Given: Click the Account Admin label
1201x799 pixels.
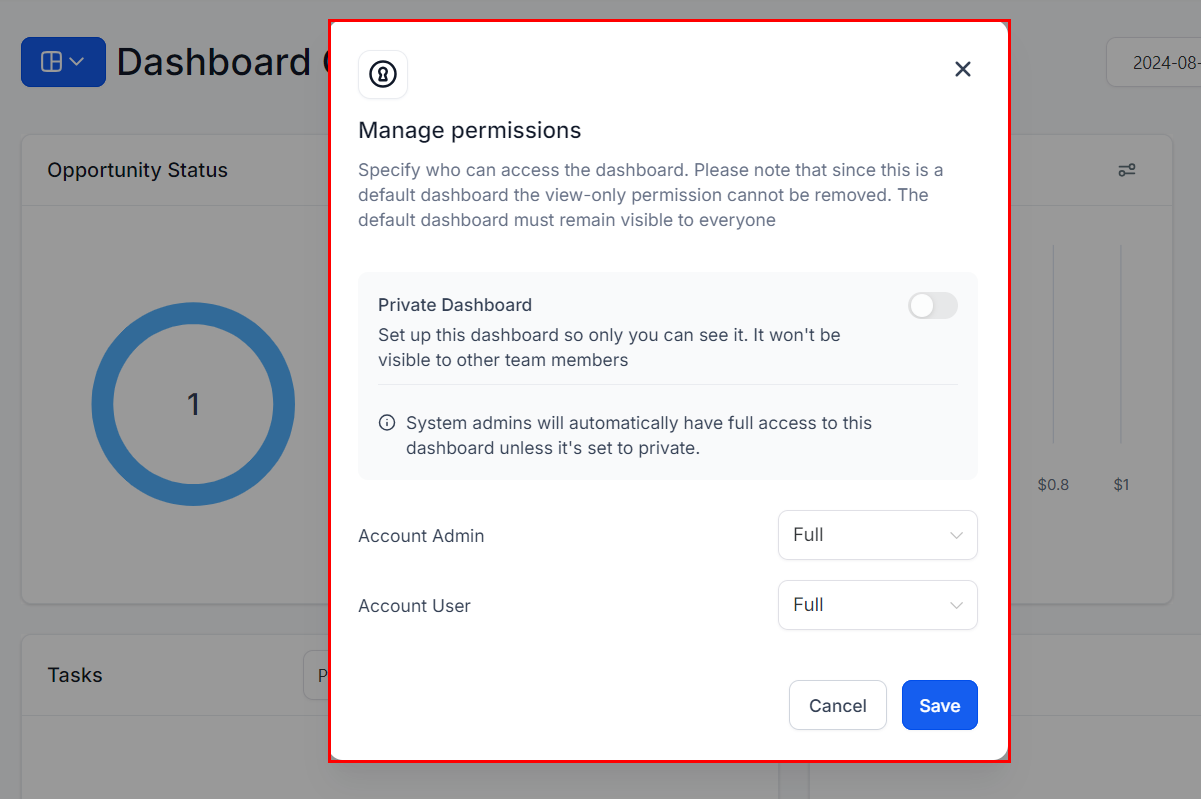Looking at the screenshot, I should 421,536.
